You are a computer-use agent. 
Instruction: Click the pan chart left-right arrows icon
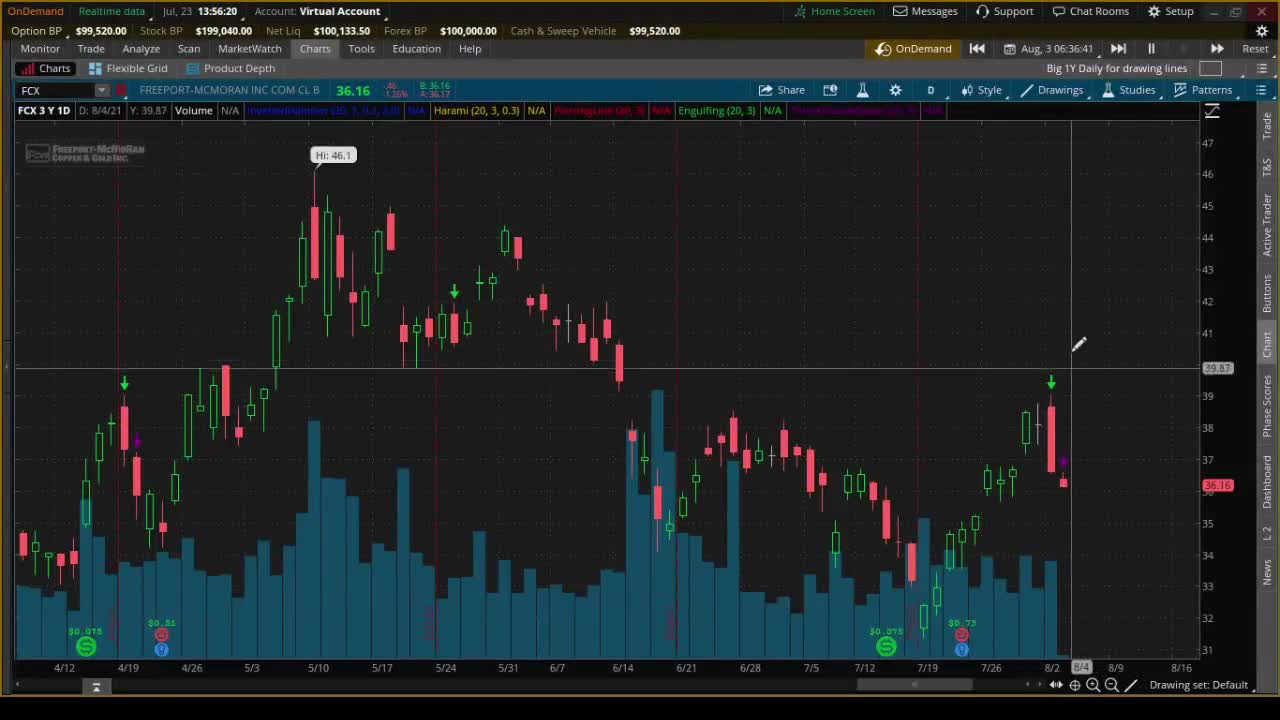tap(1056, 685)
